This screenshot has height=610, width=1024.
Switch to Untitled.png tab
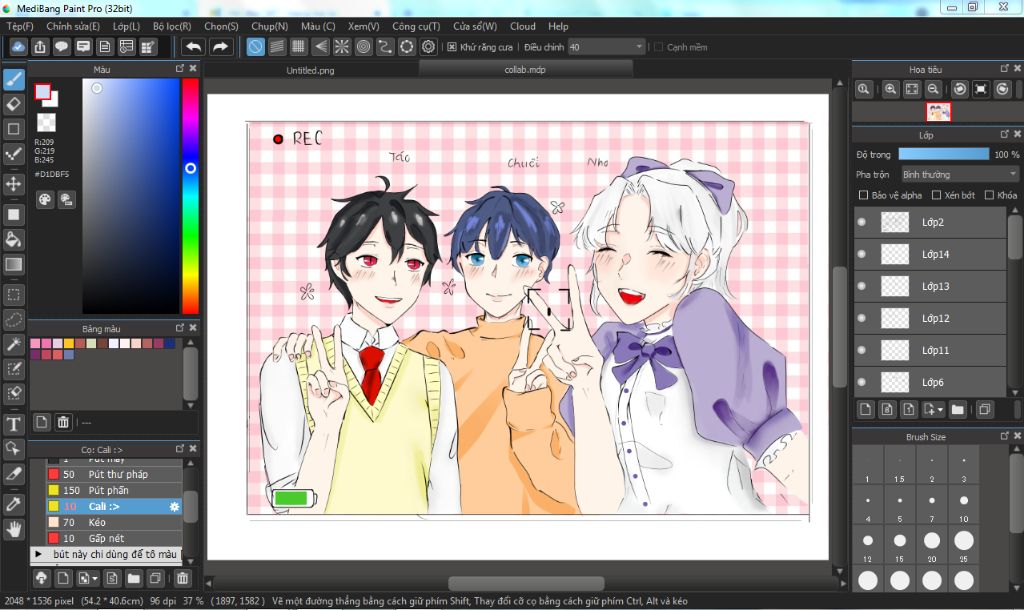(310, 70)
